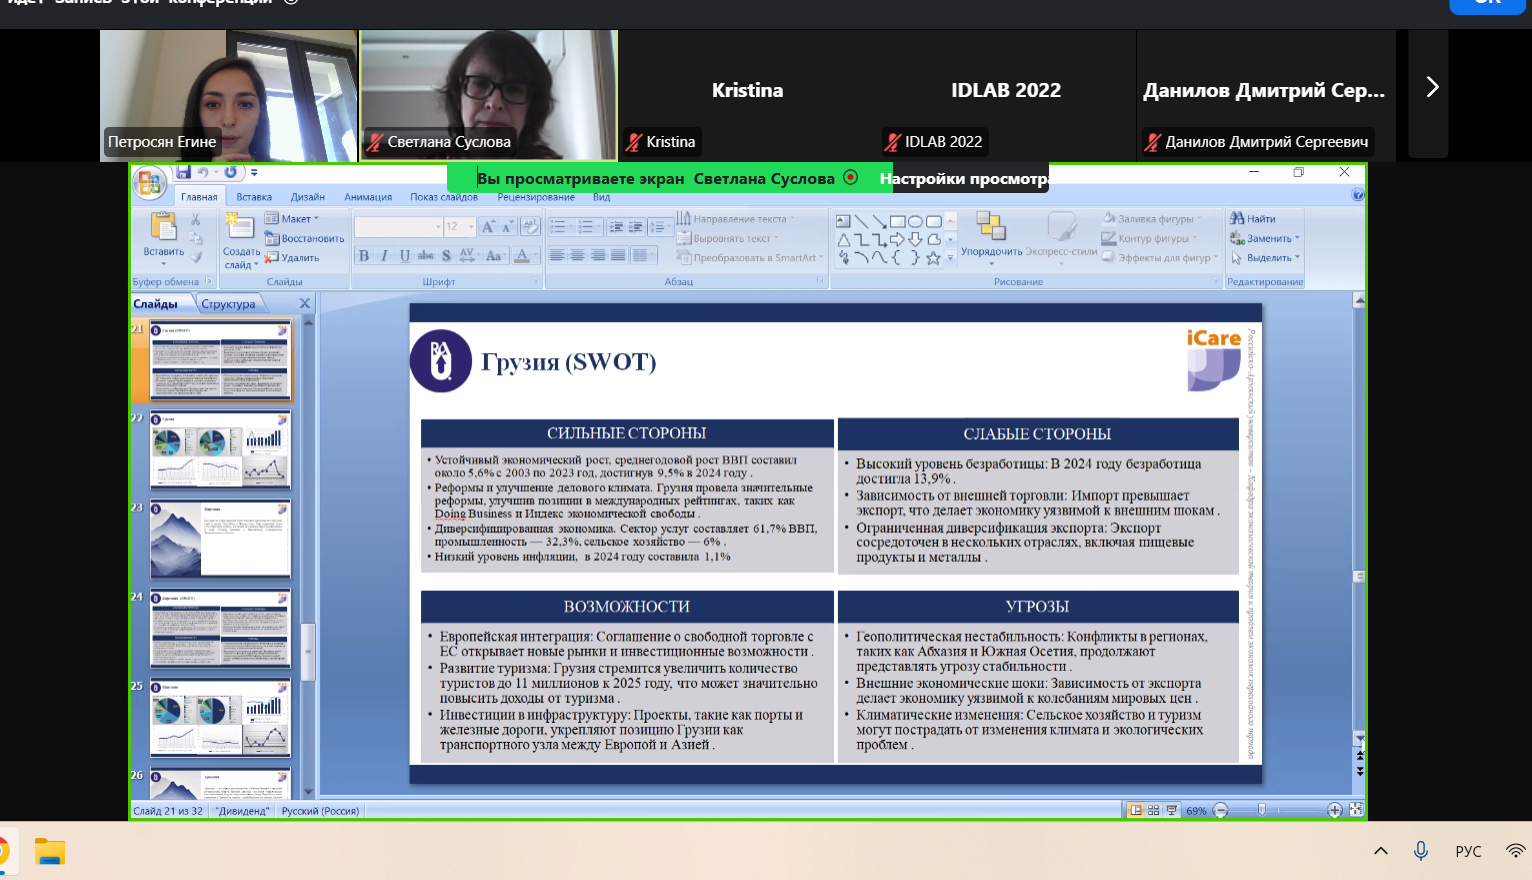1532x880 pixels.
Task: Toggle Italic formatting button
Action: pyautogui.click(x=384, y=256)
